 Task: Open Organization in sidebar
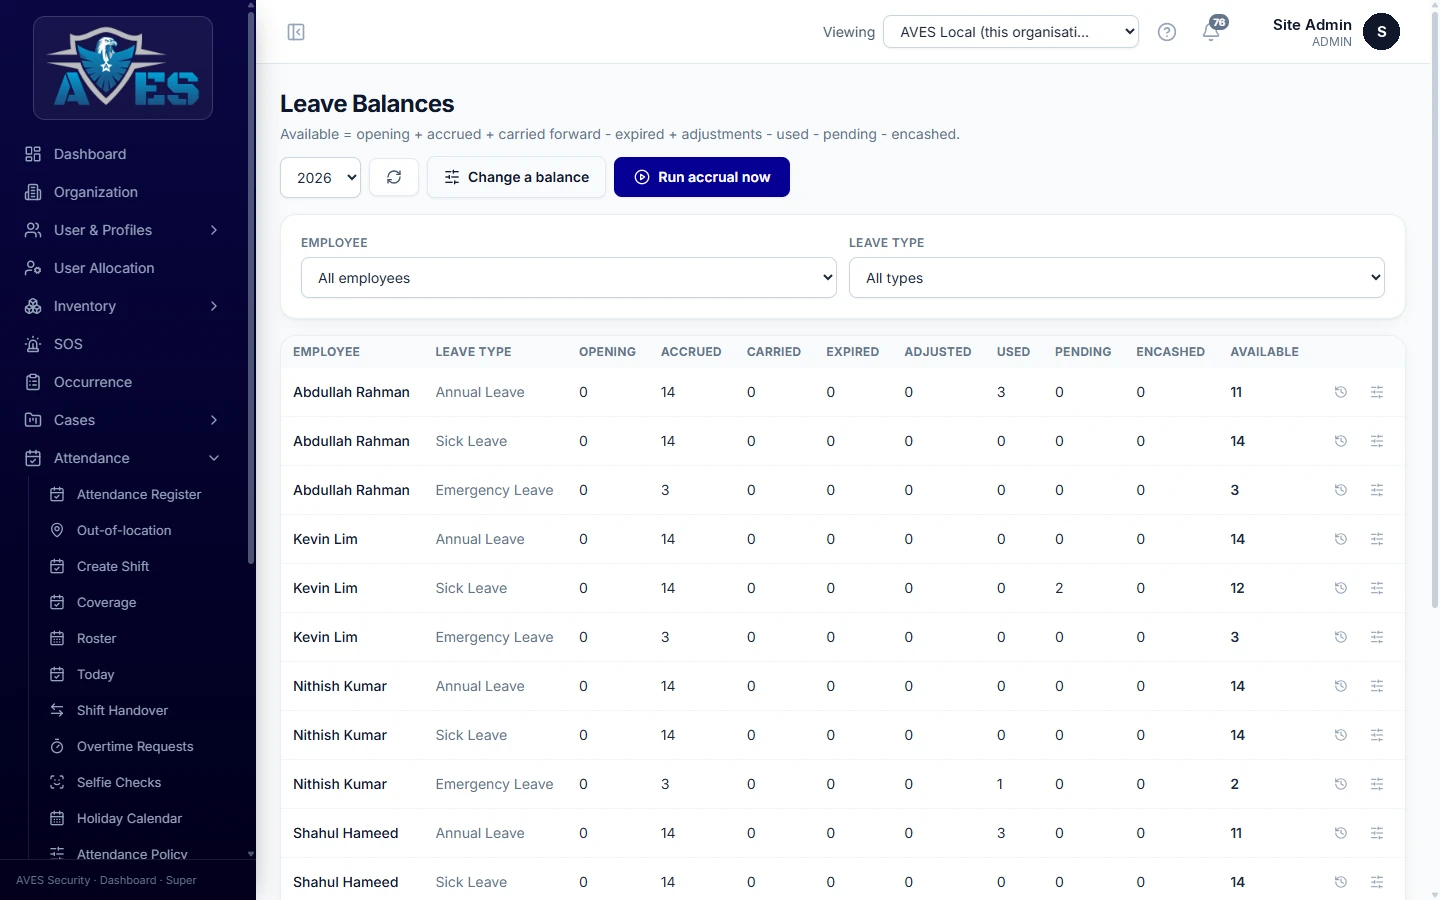pyautogui.click(x=122, y=192)
